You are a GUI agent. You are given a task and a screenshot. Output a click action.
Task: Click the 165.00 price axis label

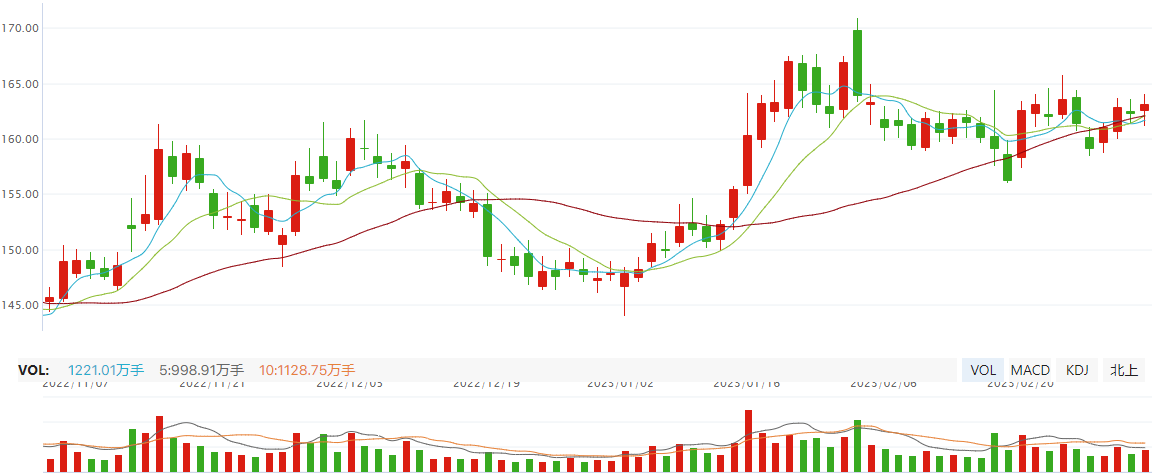click(x=20, y=83)
